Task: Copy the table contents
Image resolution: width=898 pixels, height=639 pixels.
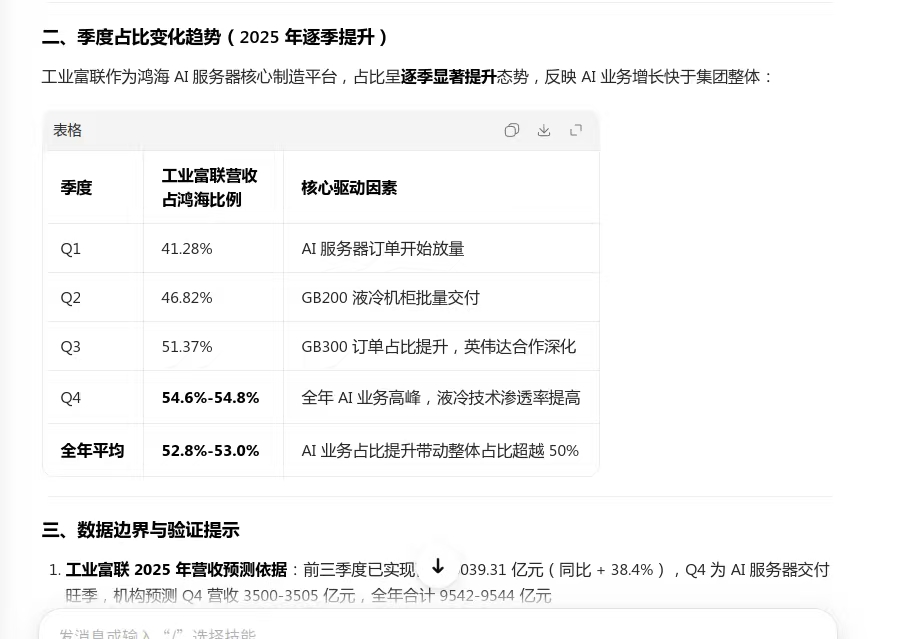Action: [x=512, y=130]
